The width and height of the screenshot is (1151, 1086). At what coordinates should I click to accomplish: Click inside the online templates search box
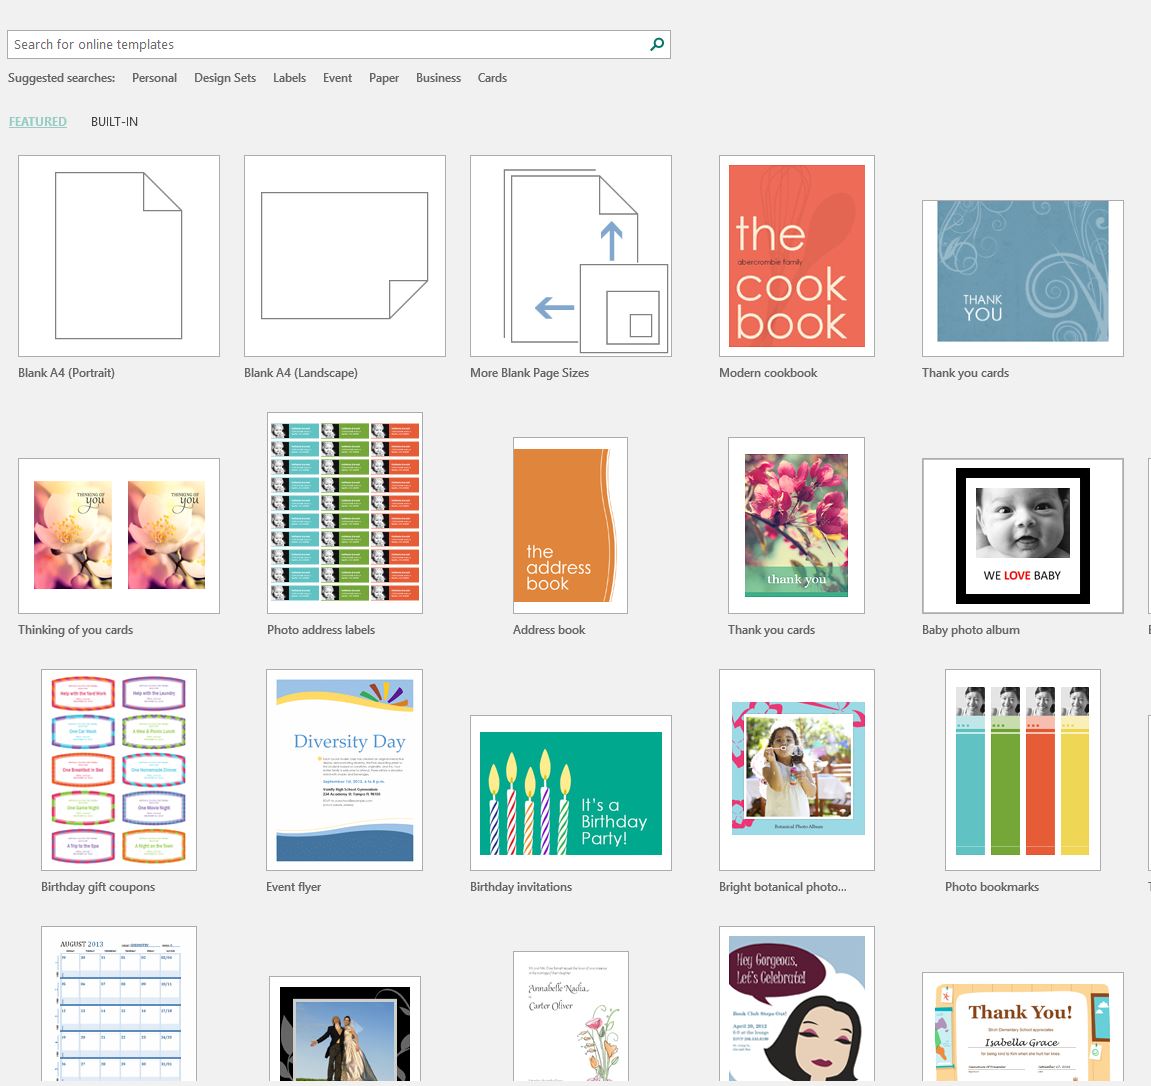[330, 44]
